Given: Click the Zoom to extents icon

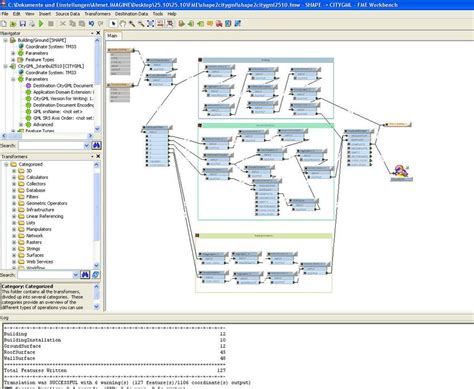Looking at the screenshot, I should pos(151,23).
